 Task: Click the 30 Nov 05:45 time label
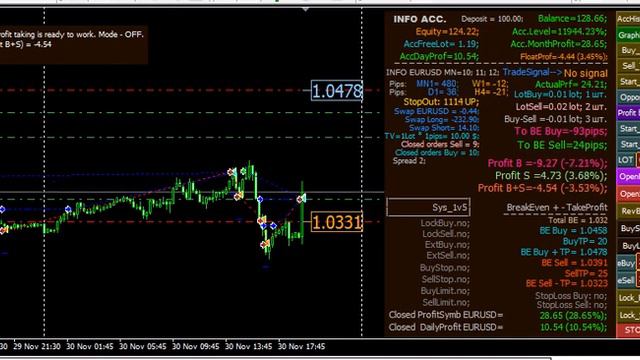(x=143, y=347)
